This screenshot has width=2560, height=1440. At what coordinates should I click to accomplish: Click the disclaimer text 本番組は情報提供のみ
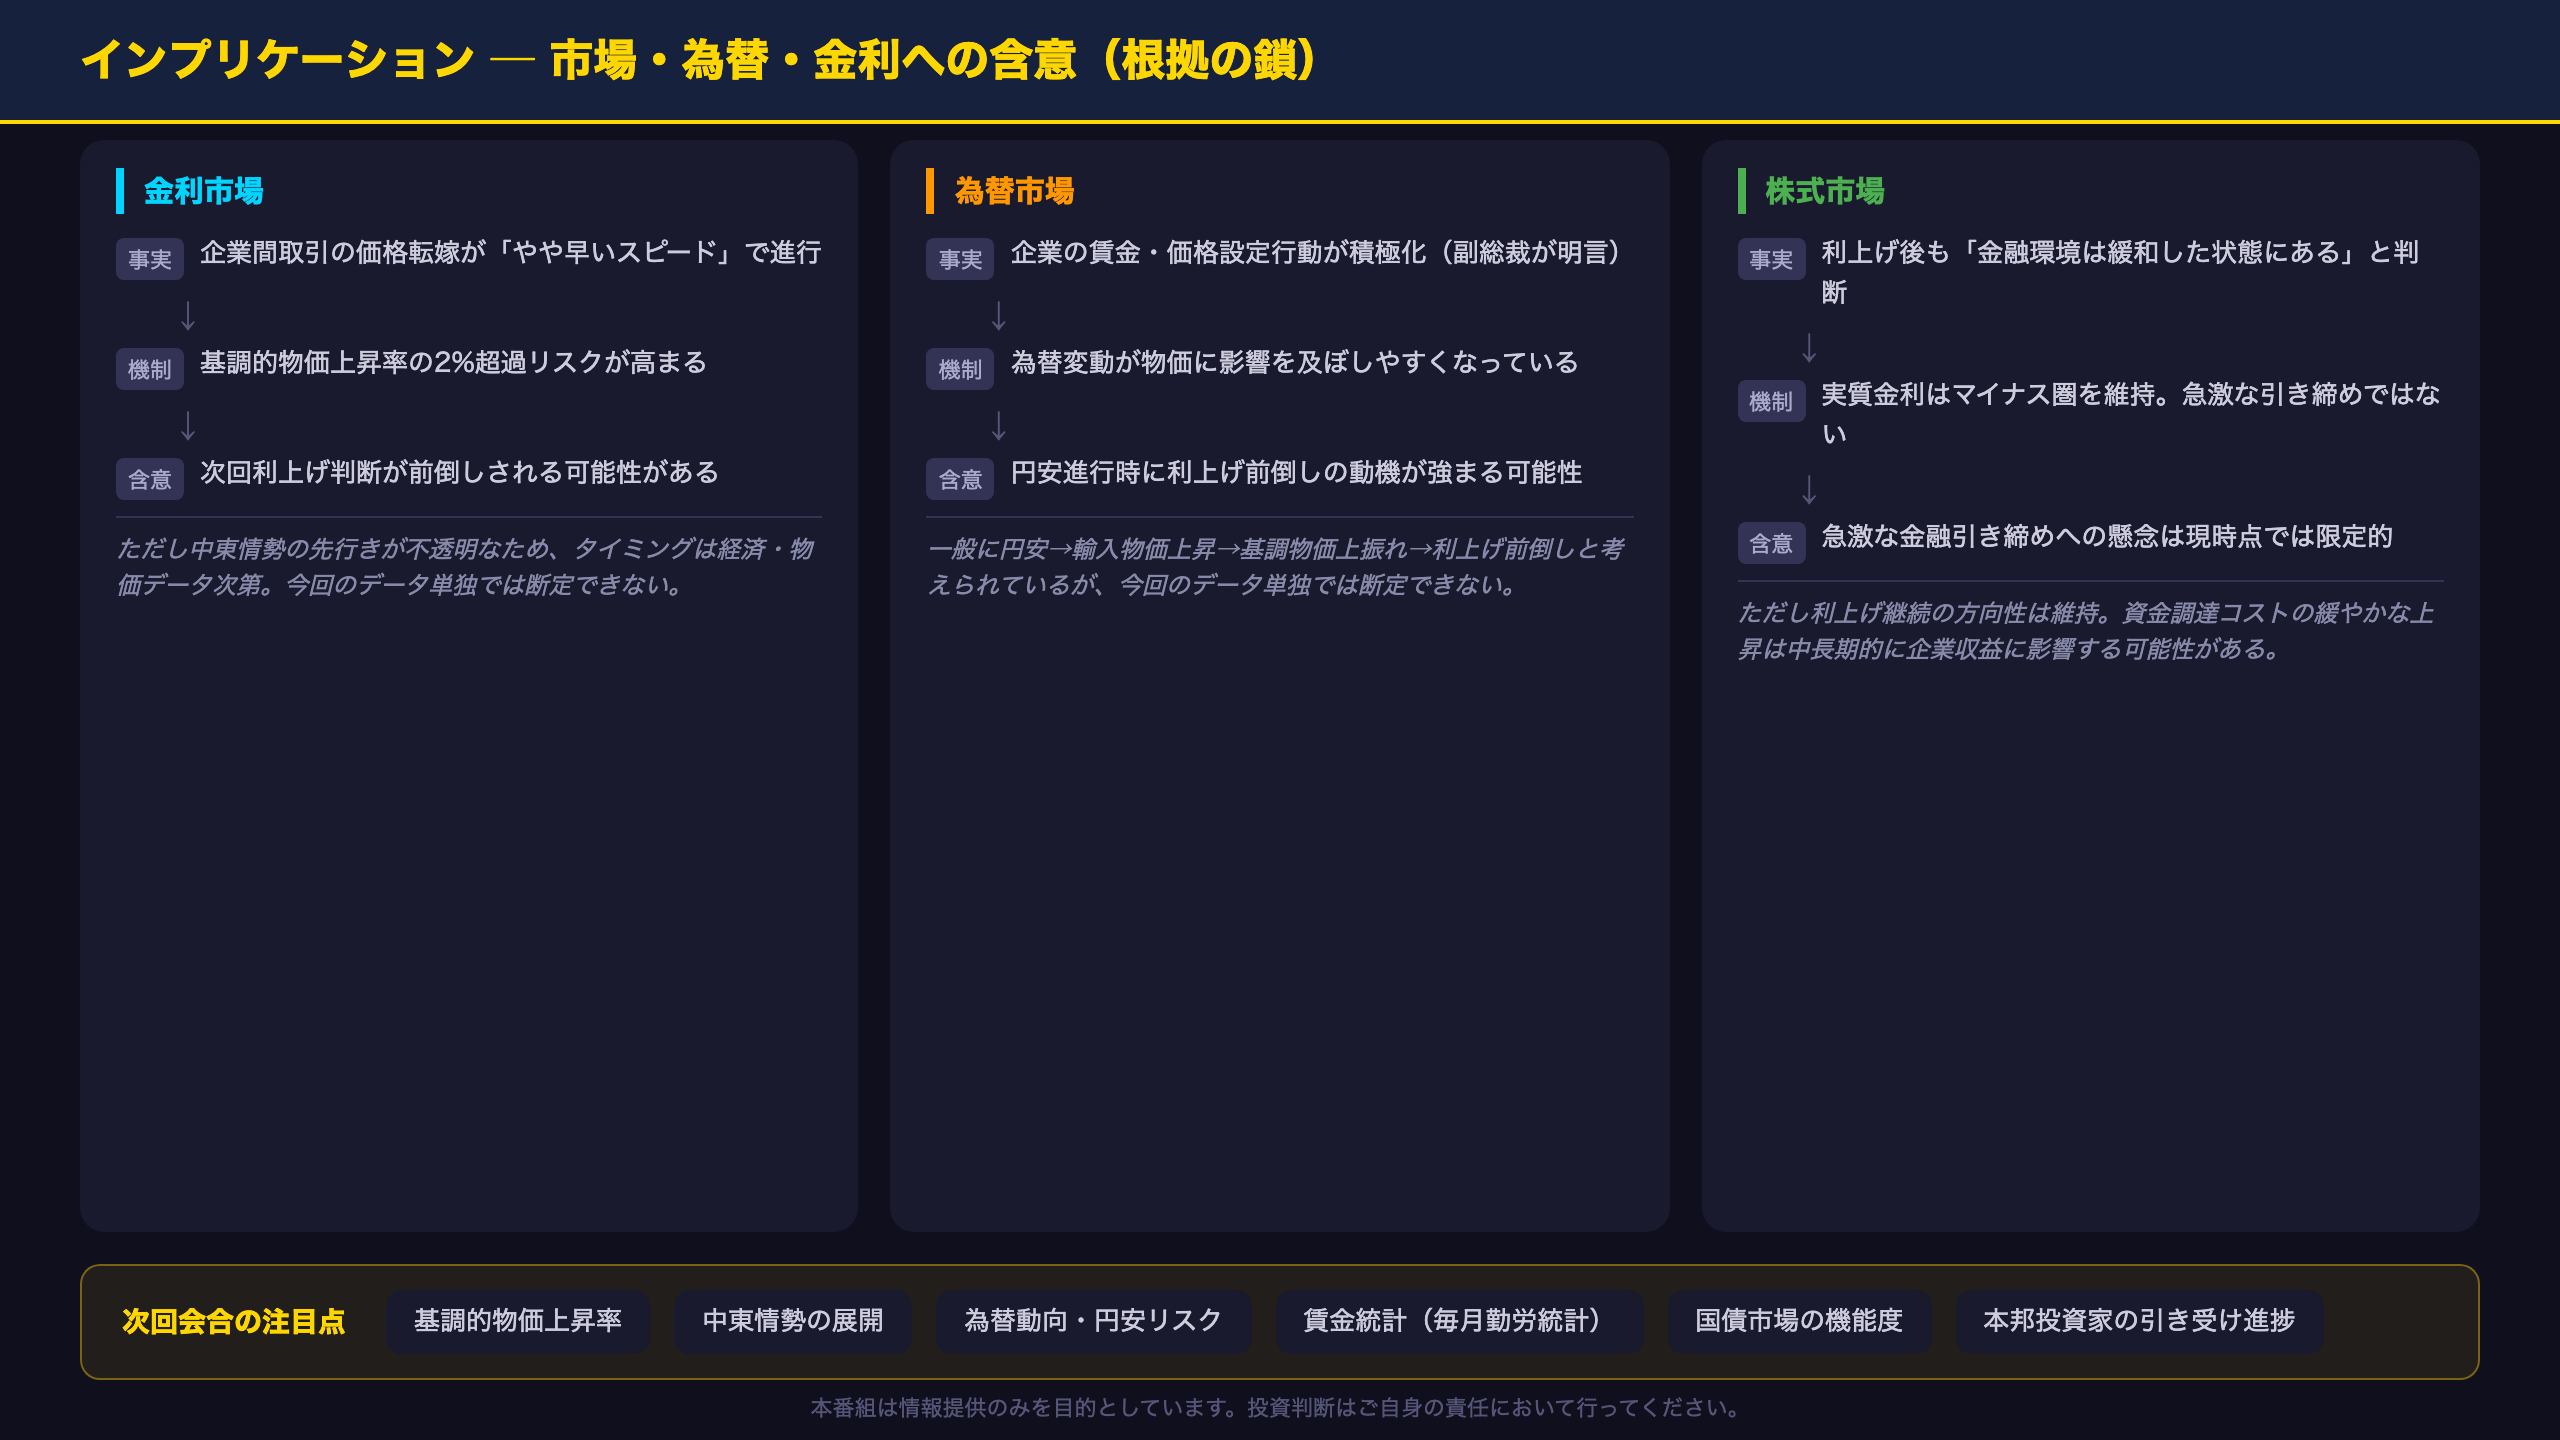click(x=1280, y=1408)
